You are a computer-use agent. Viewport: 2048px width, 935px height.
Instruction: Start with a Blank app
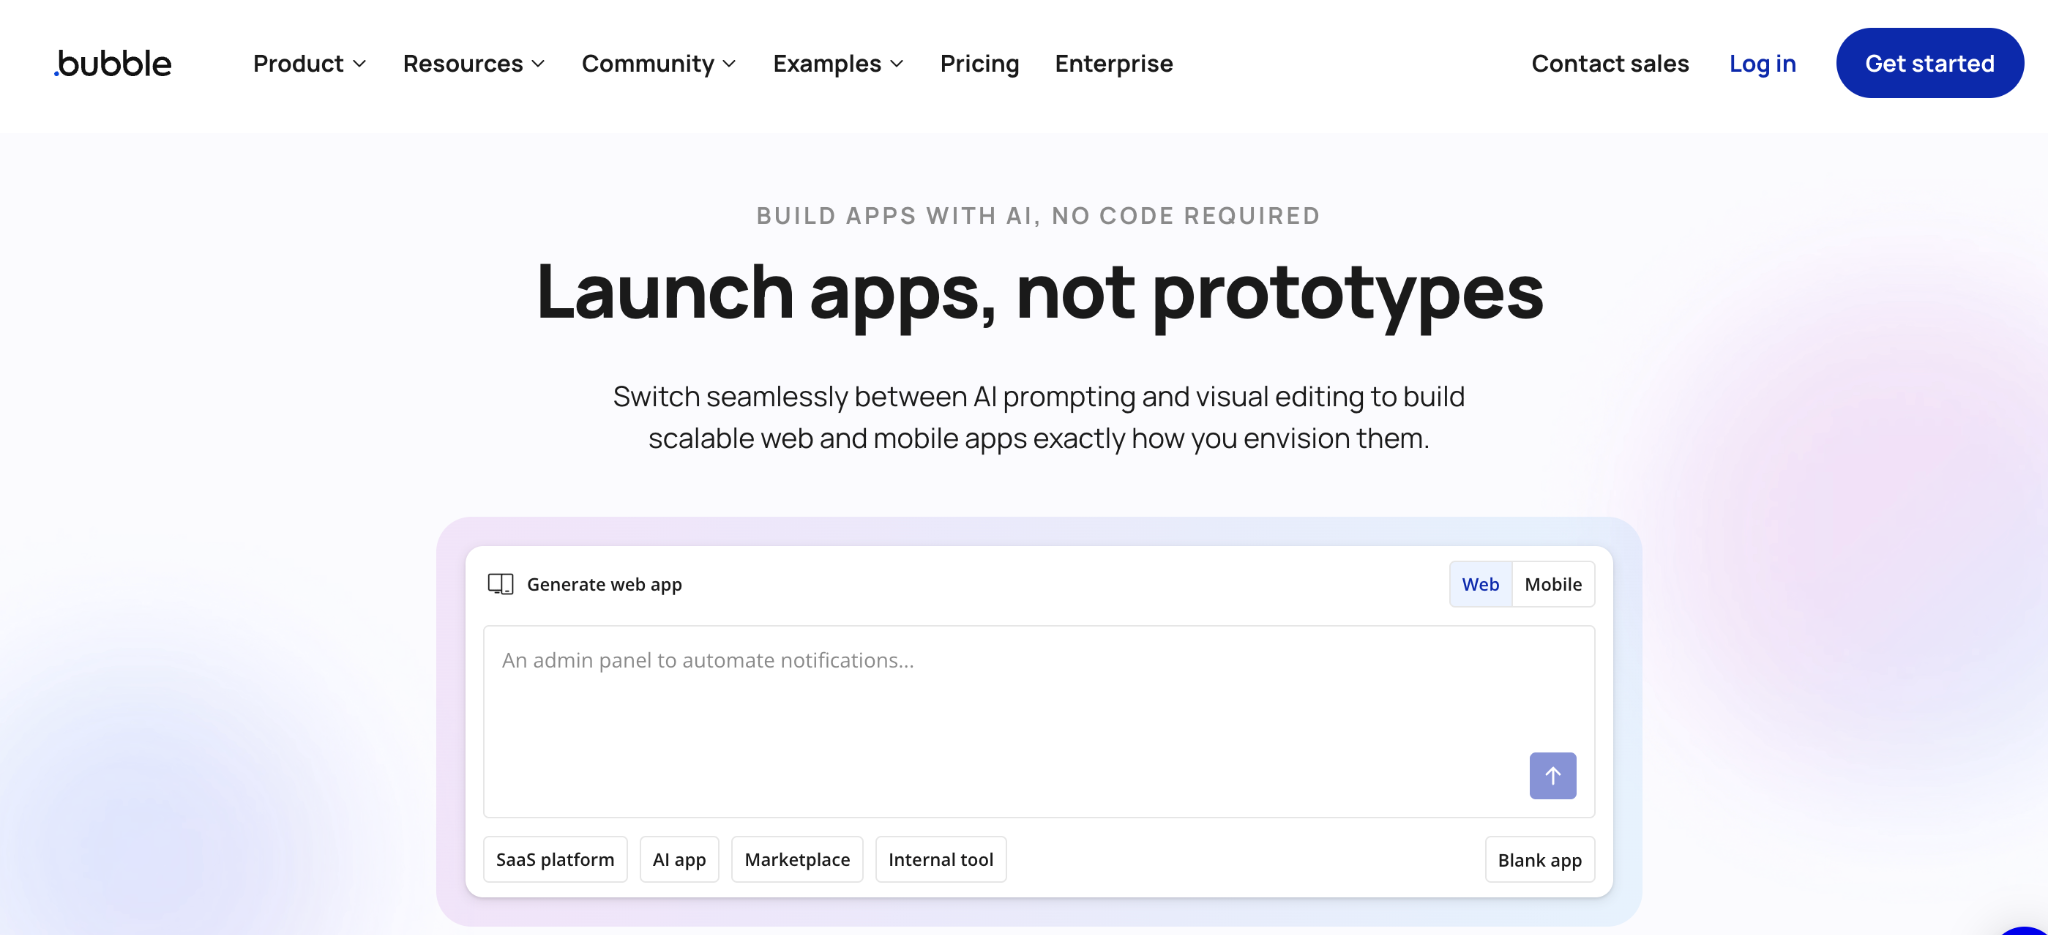pos(1539,860)
